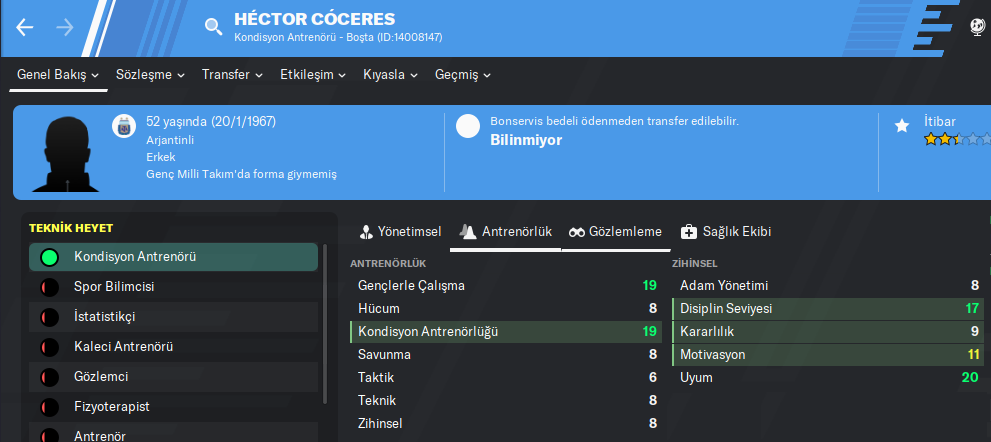Click the white circle club icon
Viewport: 991px width, 442px height.
[x=467, y=126]
